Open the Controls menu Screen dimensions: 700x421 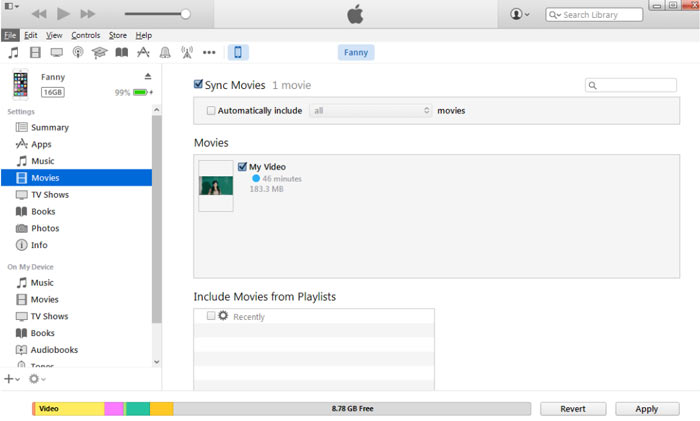pos(86,35)
